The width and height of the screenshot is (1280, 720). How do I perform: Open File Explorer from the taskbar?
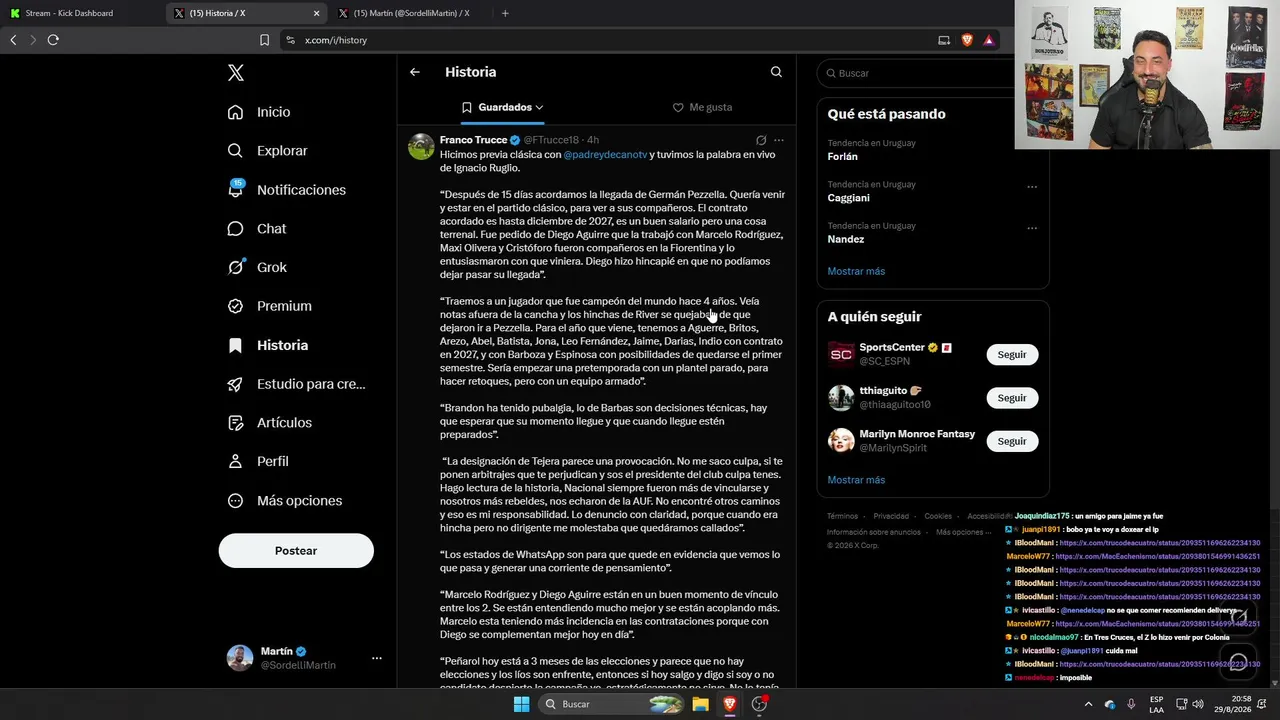coord(700,704)
